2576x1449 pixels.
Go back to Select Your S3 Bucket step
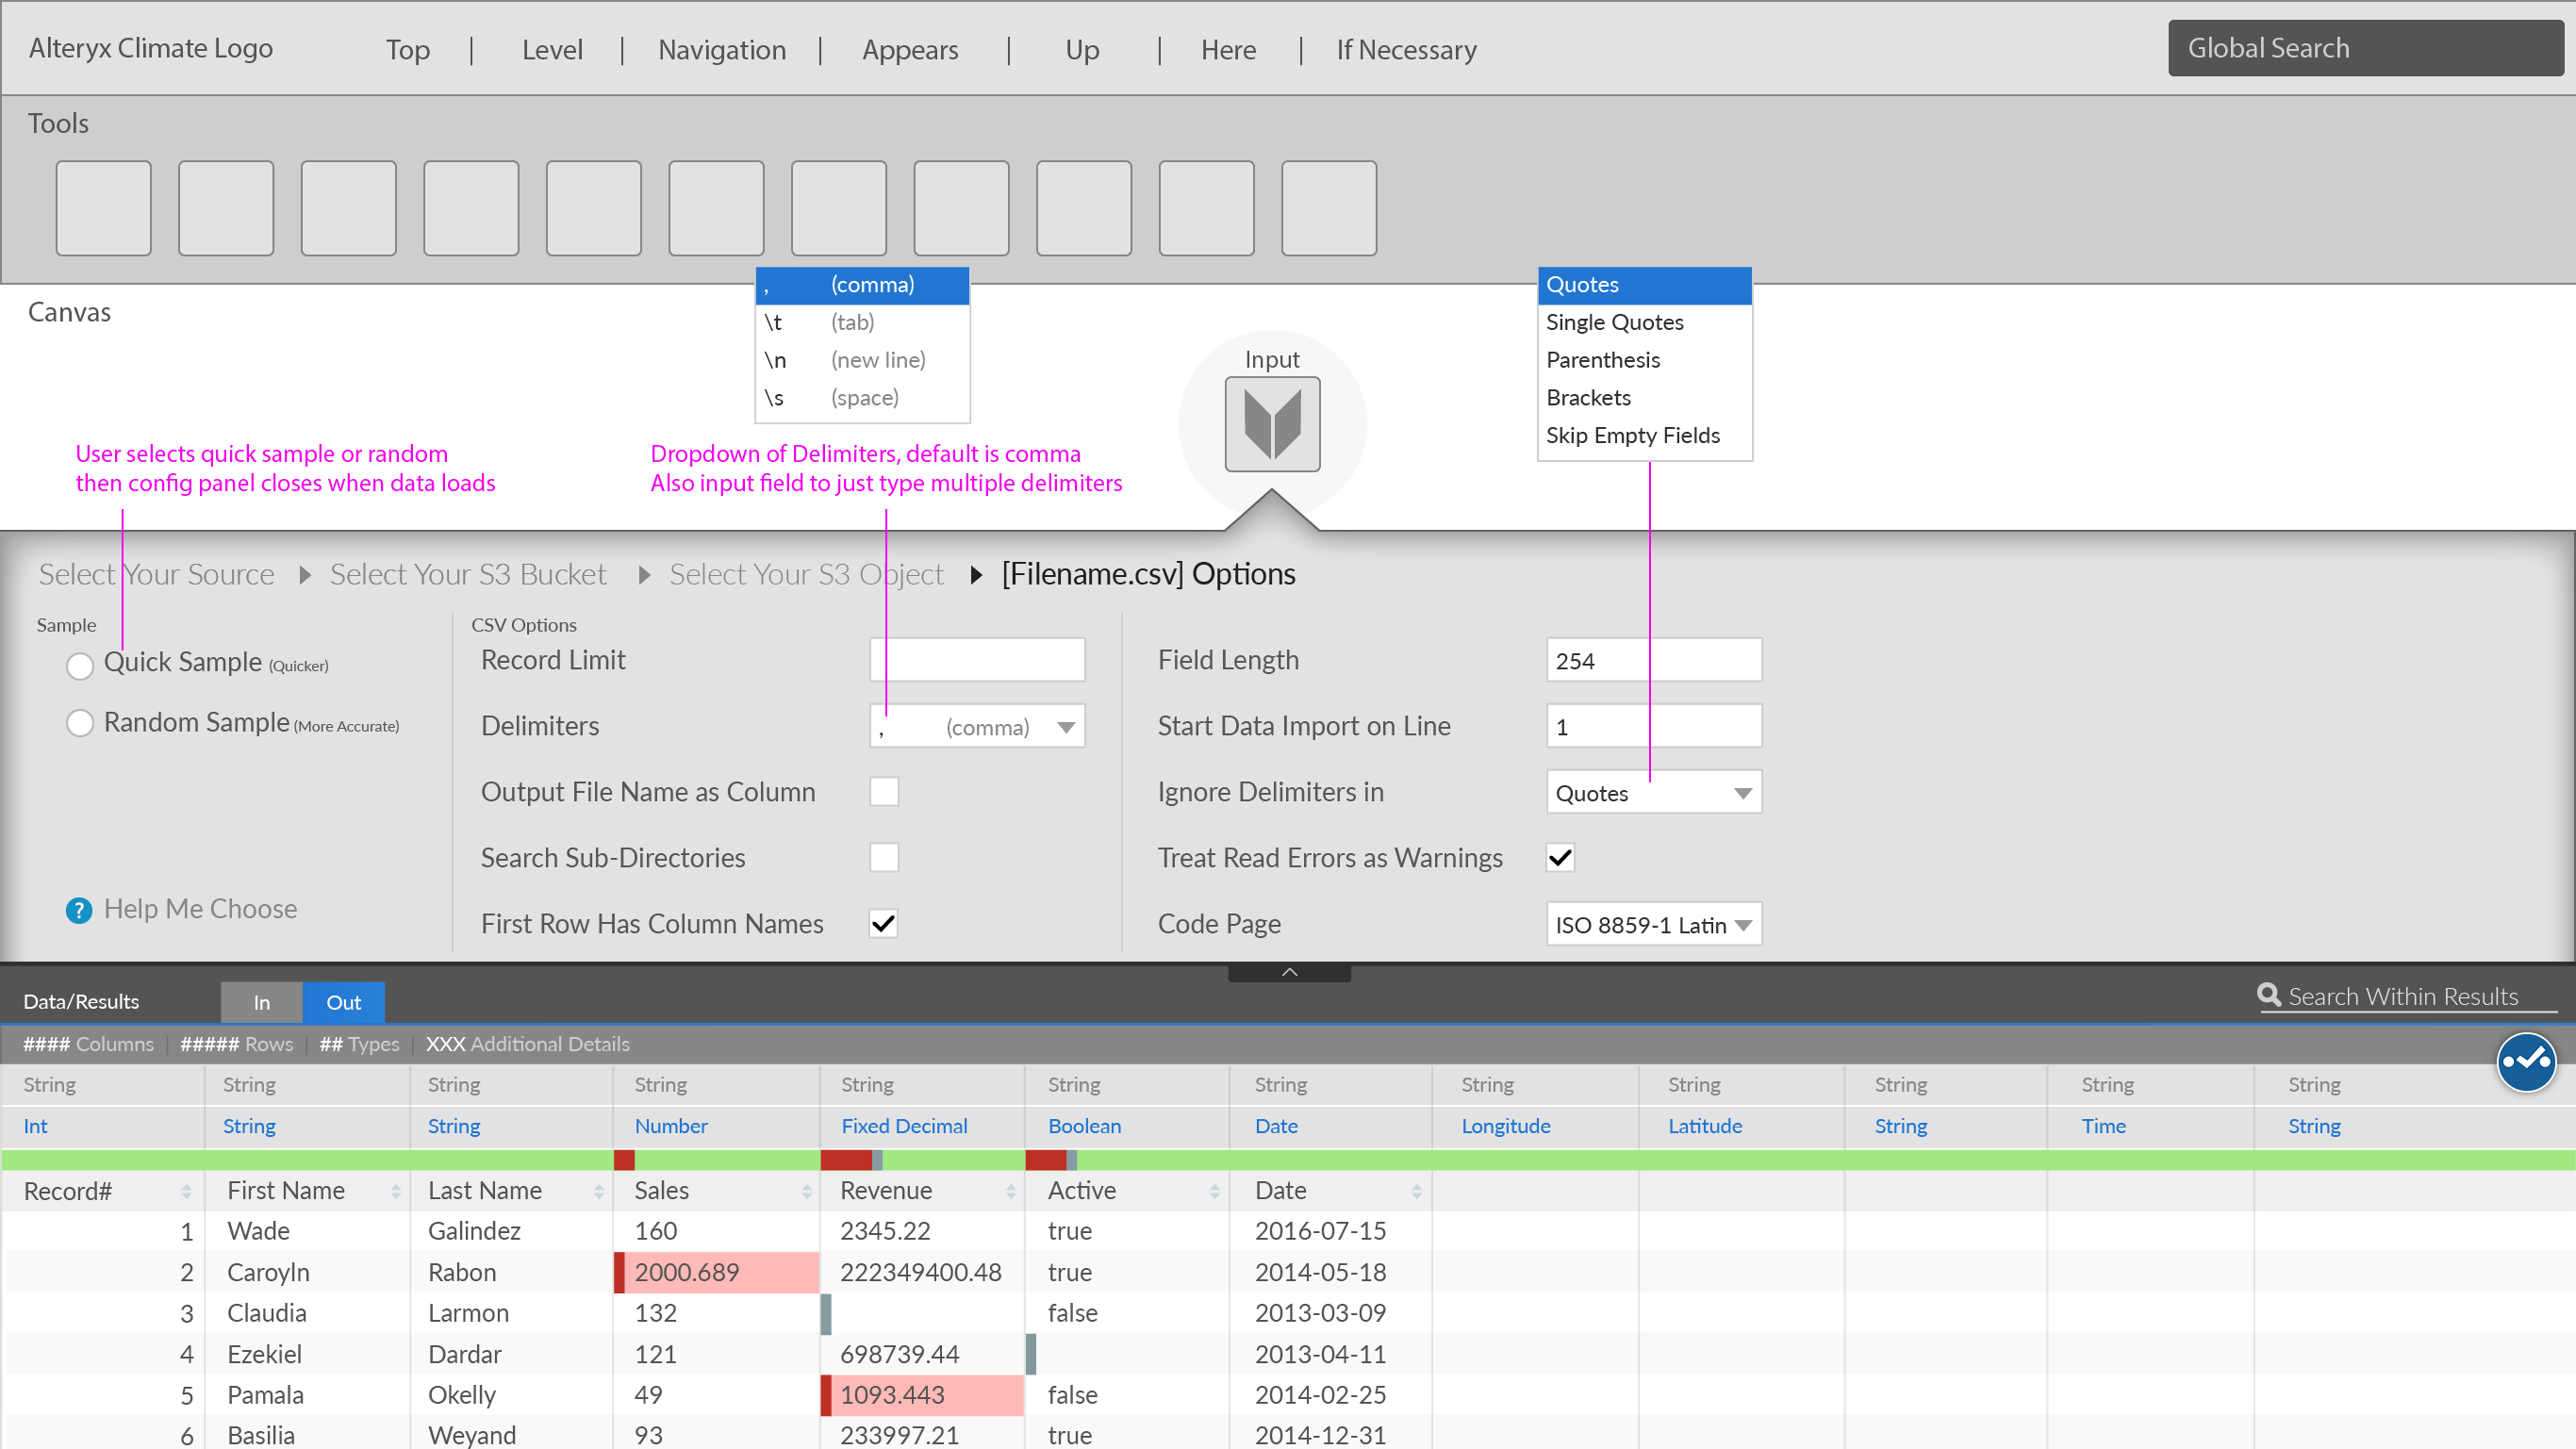467,574
